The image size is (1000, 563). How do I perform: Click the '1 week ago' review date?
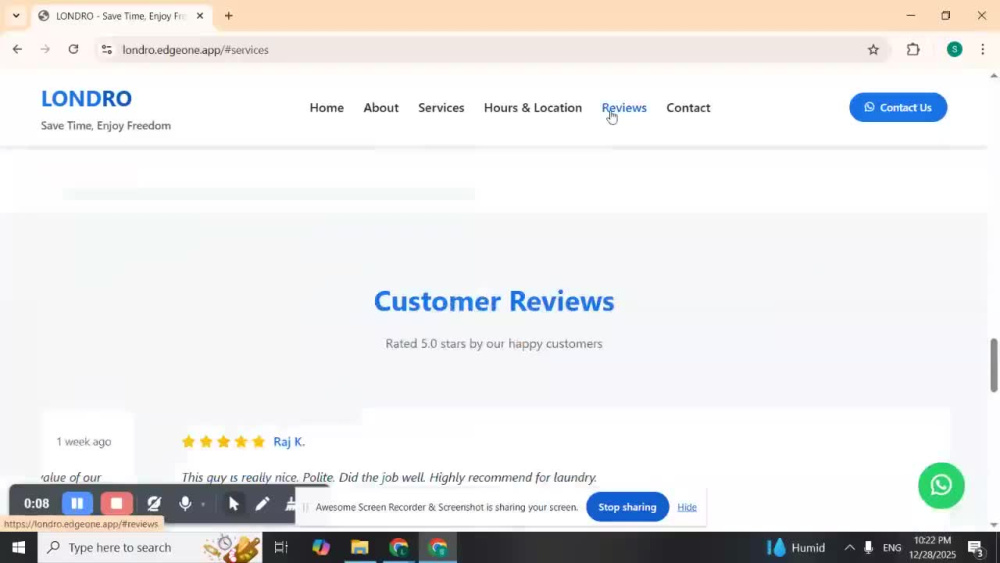(x=84, y=441)
